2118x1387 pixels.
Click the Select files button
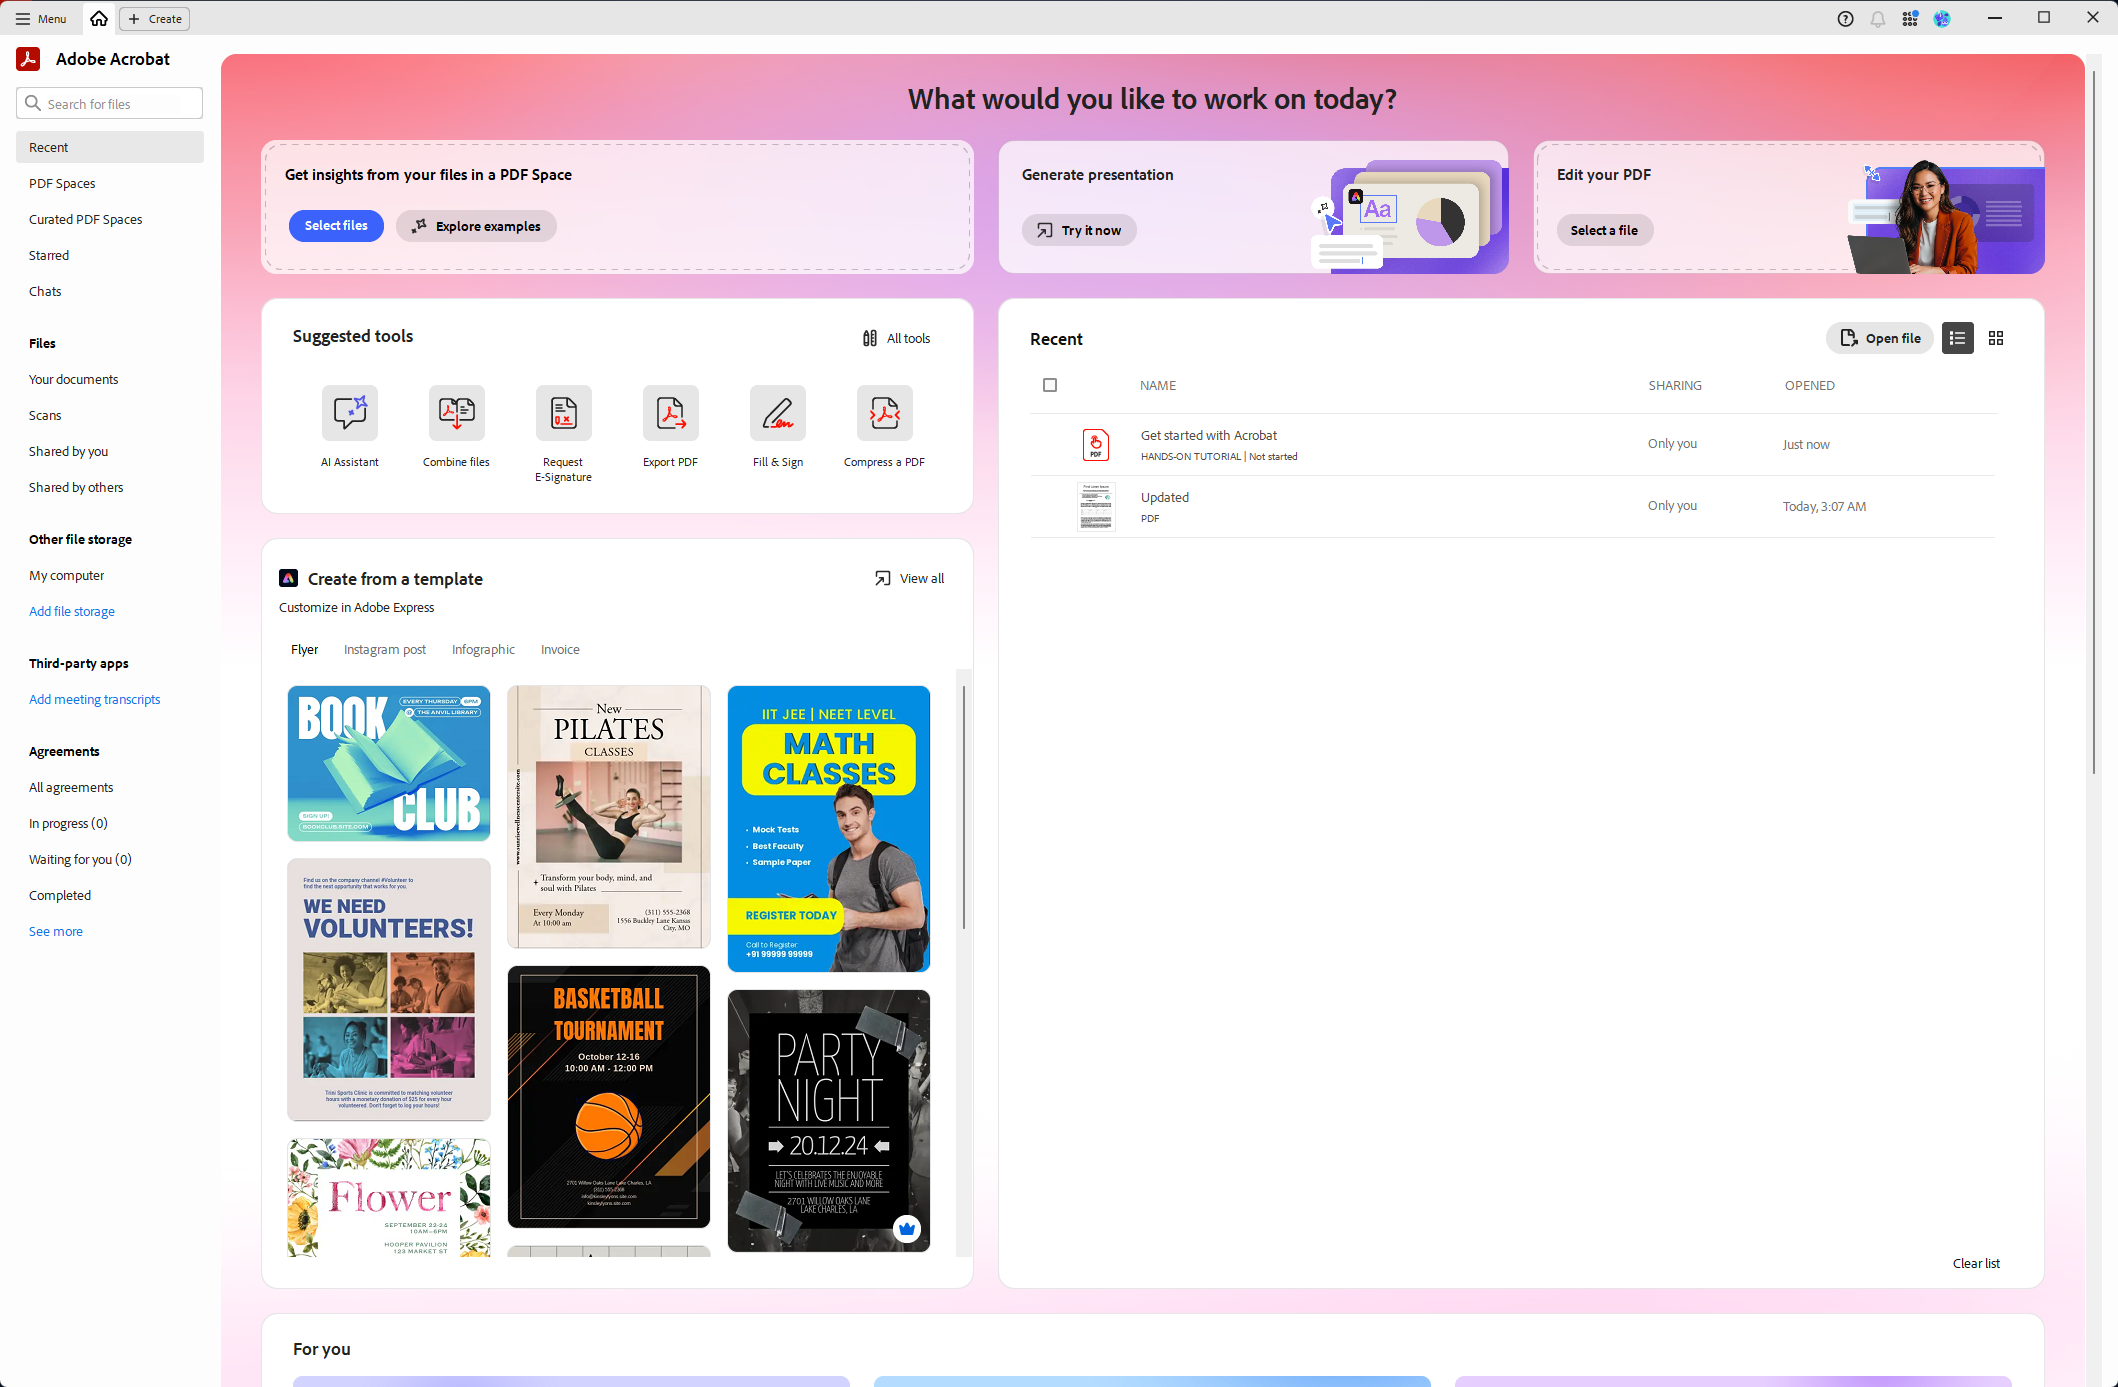click(336, 226)
